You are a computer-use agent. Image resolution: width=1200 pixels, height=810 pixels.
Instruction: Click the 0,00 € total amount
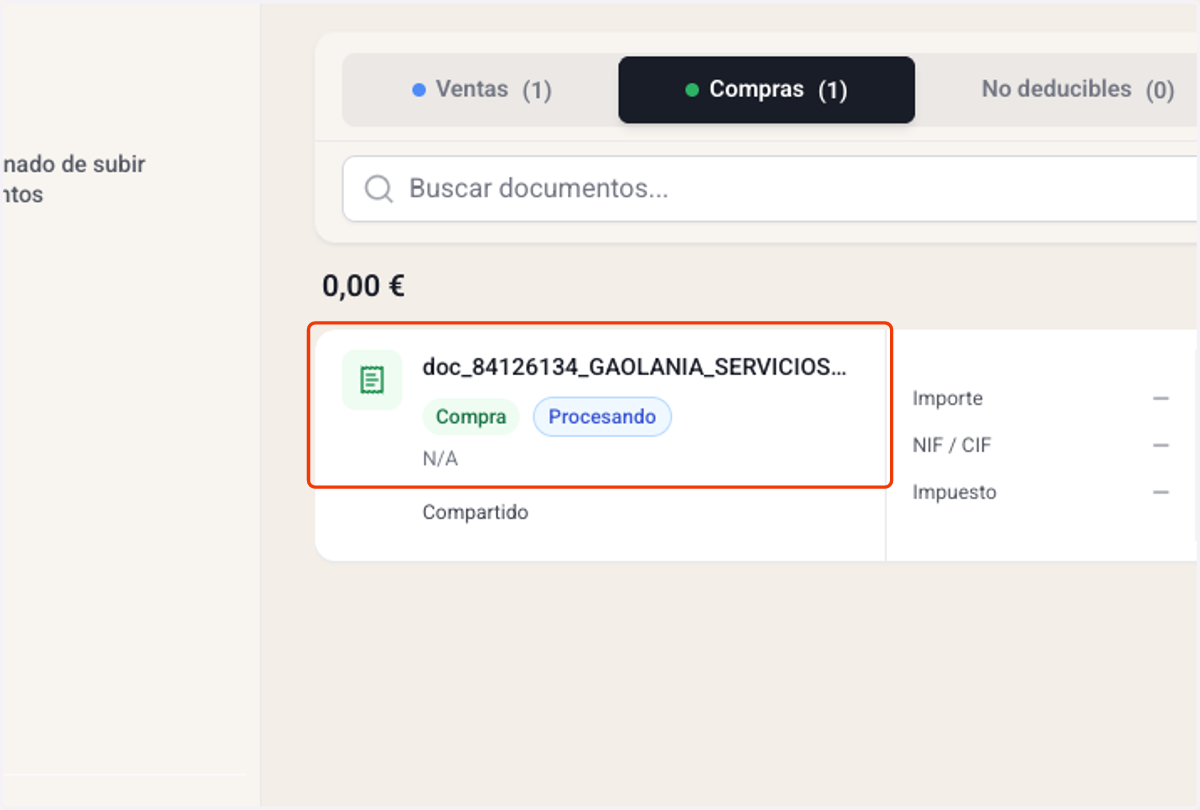[x=363, y=286]
